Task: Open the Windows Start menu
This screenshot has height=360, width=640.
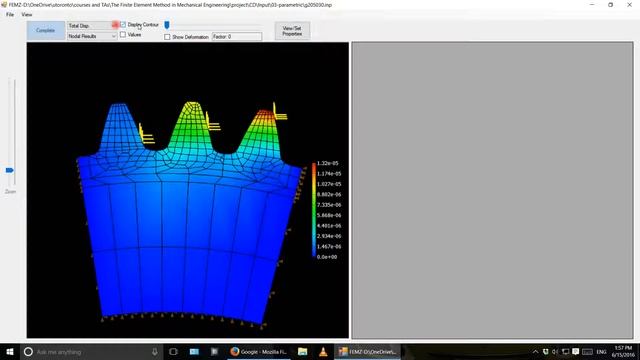Action: click(x=10, y=352)
